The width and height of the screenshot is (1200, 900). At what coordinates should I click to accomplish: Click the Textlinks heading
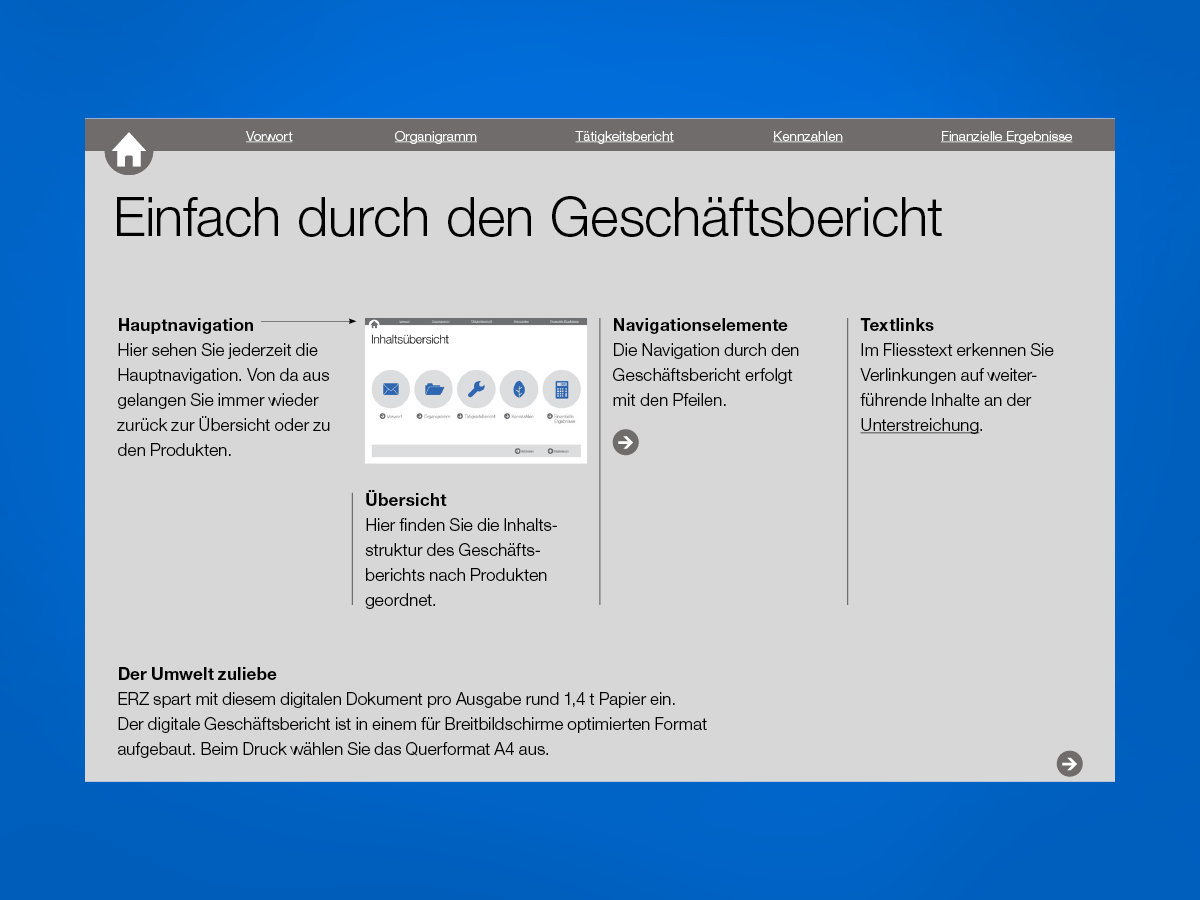point(897,325)
